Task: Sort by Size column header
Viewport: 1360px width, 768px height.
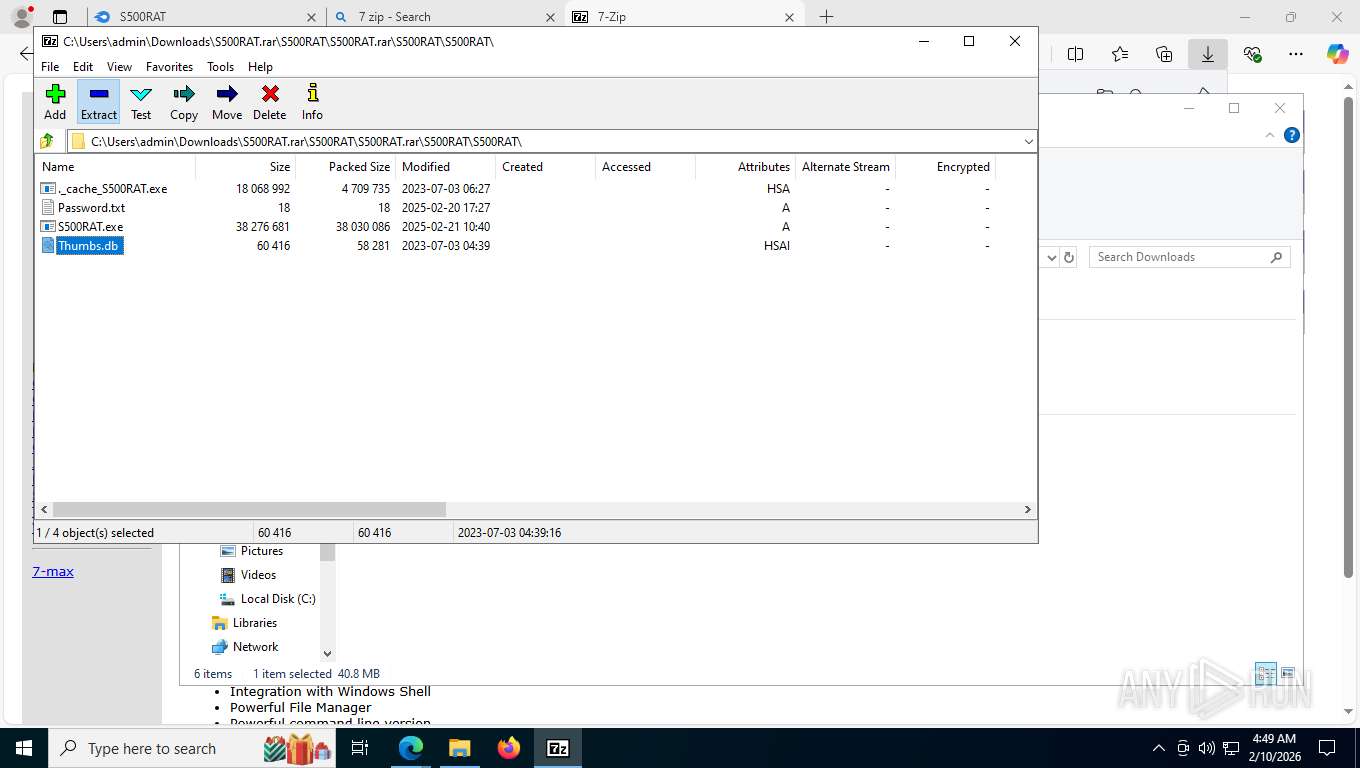Action: pos(245,167)
